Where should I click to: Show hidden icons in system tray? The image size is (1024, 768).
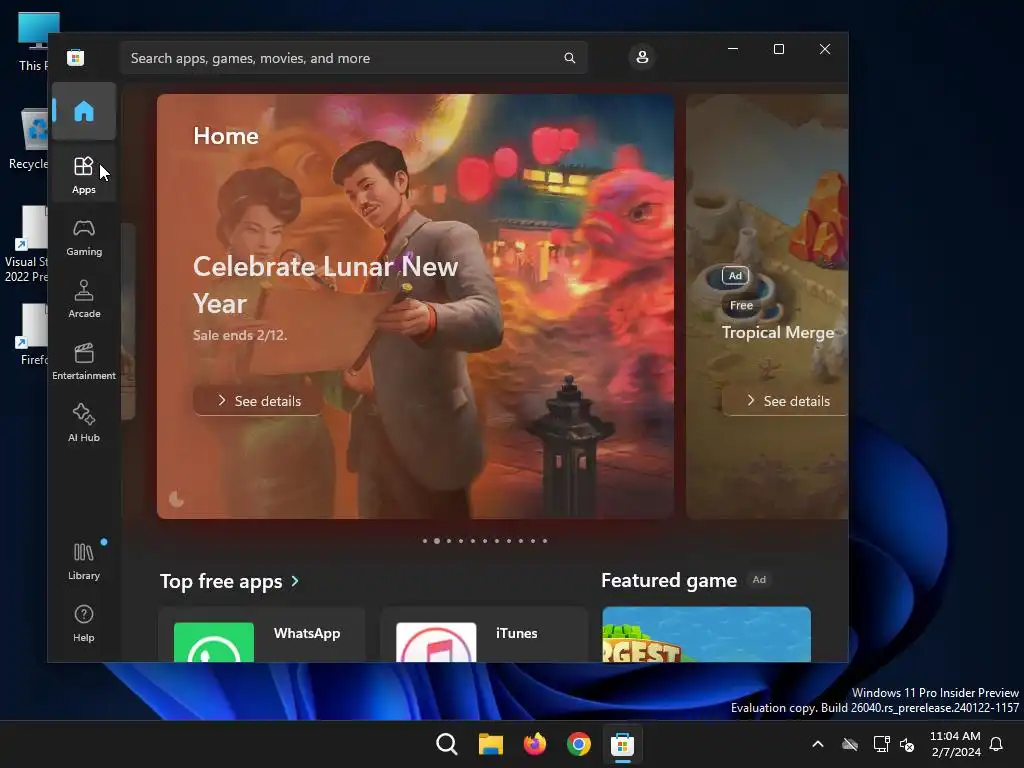[818, 744]
